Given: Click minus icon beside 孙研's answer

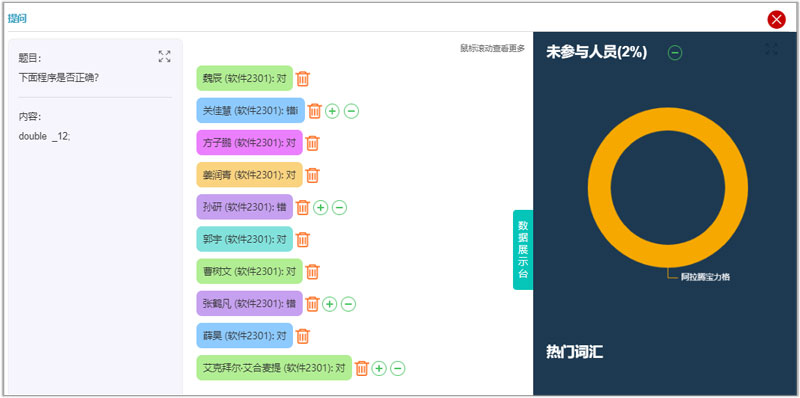Looking at the screenshot, I should click(339, 207).
